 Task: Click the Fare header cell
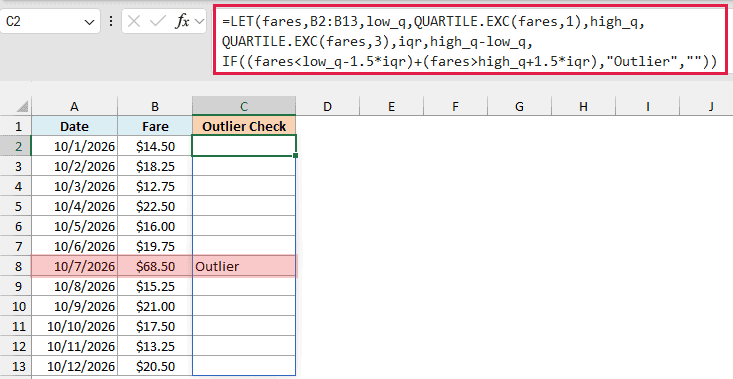[155, 126]
